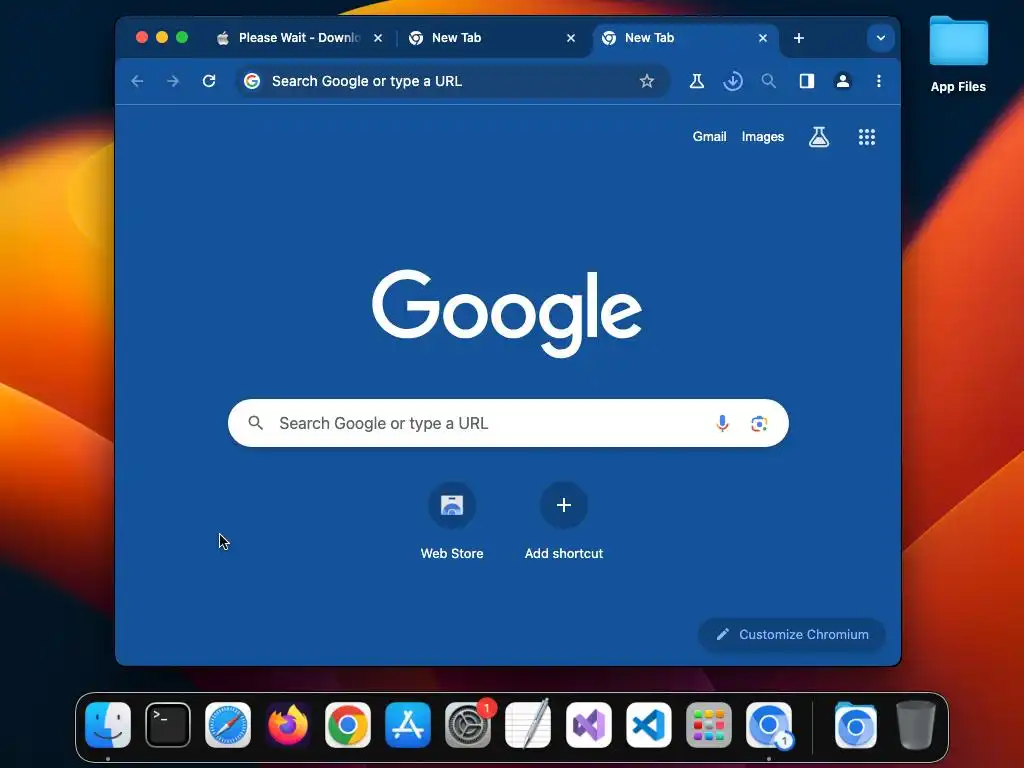This screenshot has height=768, width=1024.
Task: Launch Firefox from the dock
Action: (288, 725)
